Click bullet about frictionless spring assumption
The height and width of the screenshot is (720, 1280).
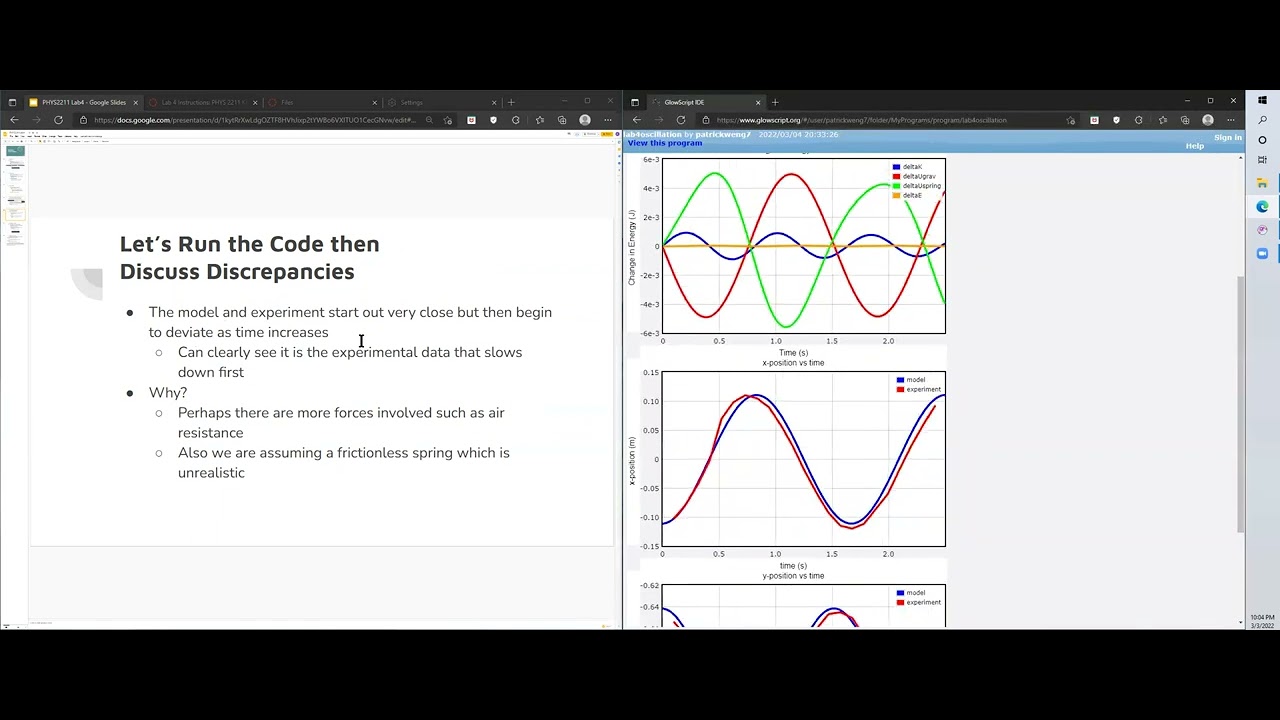click(343, 462)
